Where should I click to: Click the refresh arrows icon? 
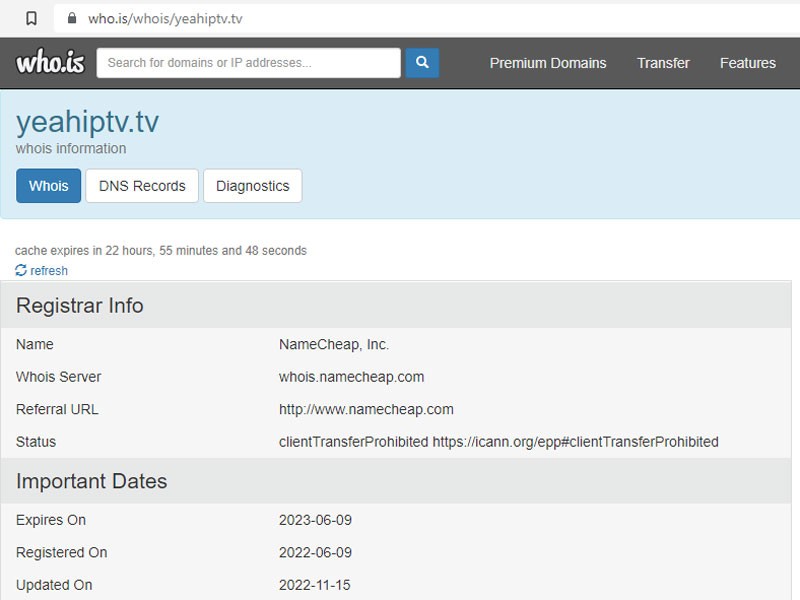pyautogui.click(x=21, y=270)
